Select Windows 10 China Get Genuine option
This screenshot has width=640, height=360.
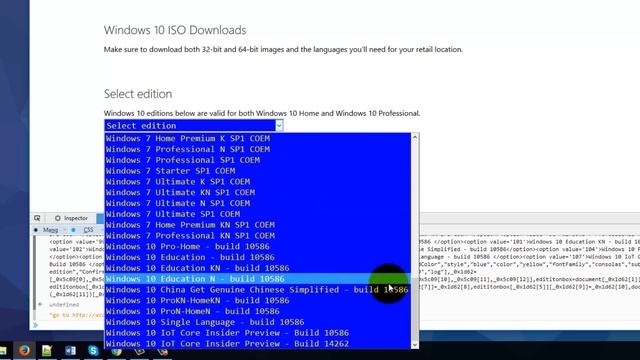(258, 290)
